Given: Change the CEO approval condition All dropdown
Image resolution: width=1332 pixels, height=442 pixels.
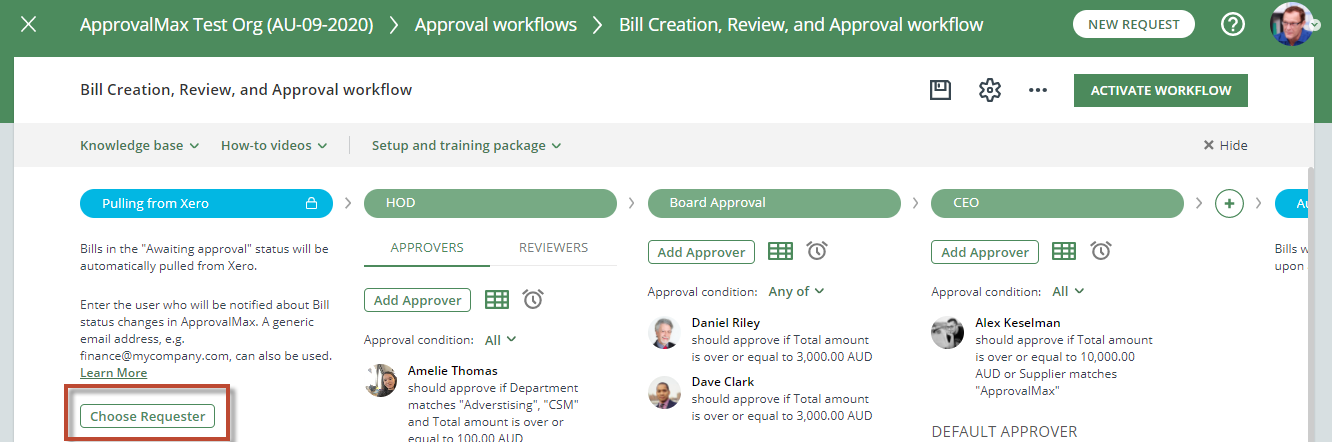Looking at the screenshot, I should (1068, 291).
